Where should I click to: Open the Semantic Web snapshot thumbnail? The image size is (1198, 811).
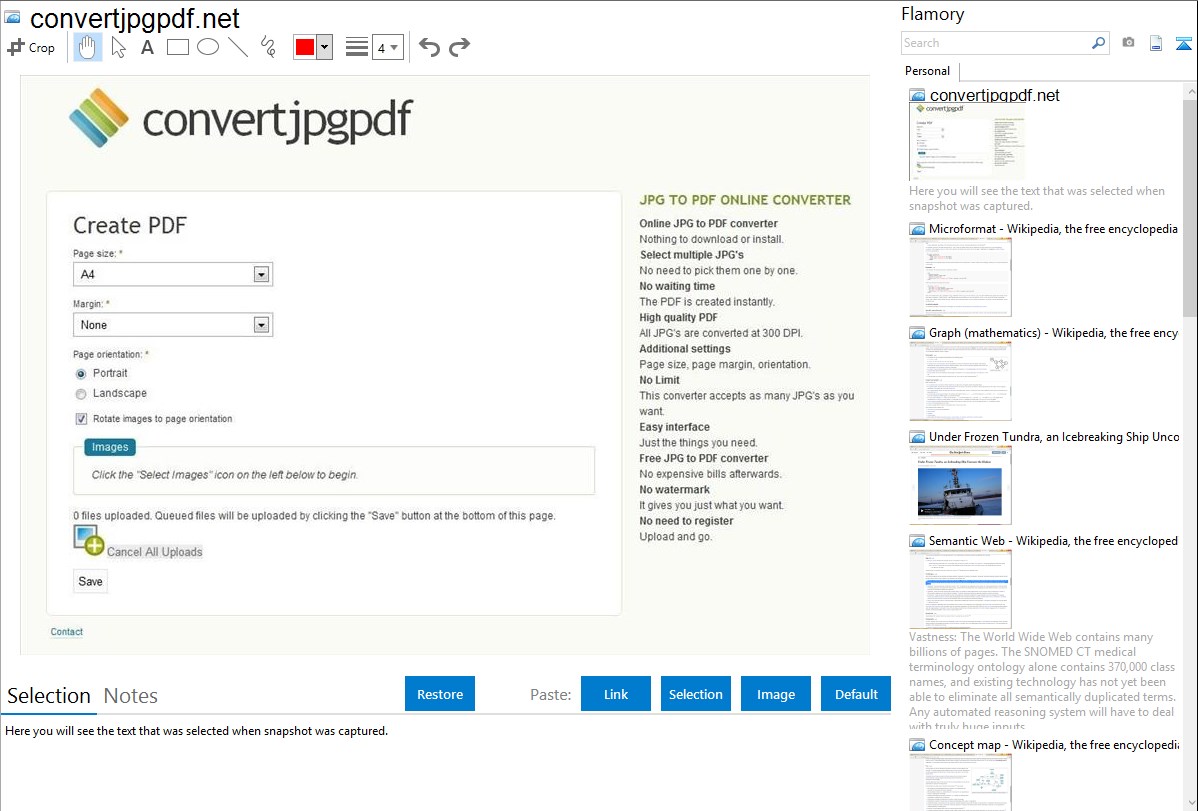point(960,589)
